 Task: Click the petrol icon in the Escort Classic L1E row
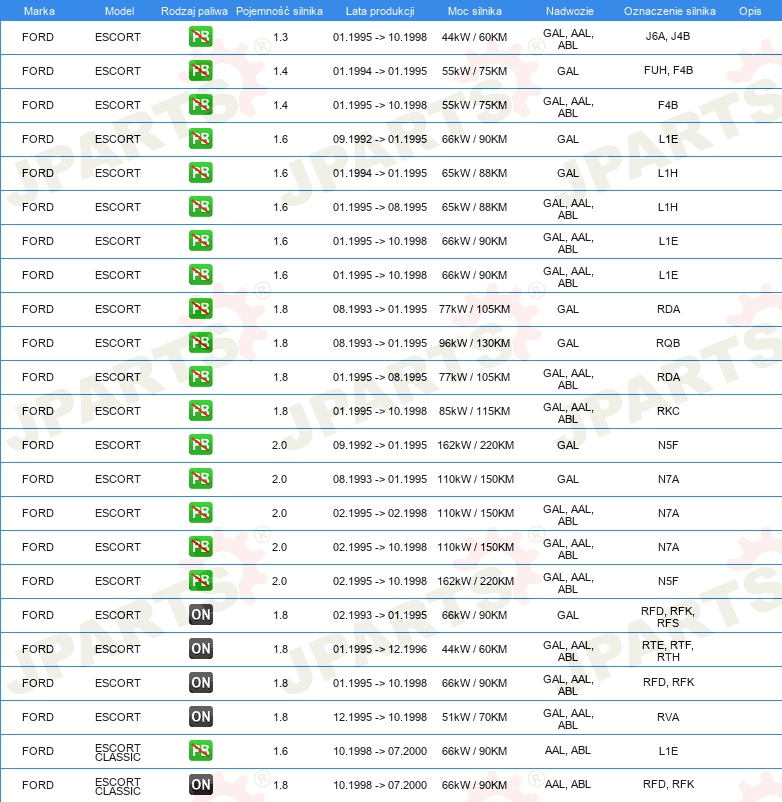pyautogui.click(x=200, y=751)
